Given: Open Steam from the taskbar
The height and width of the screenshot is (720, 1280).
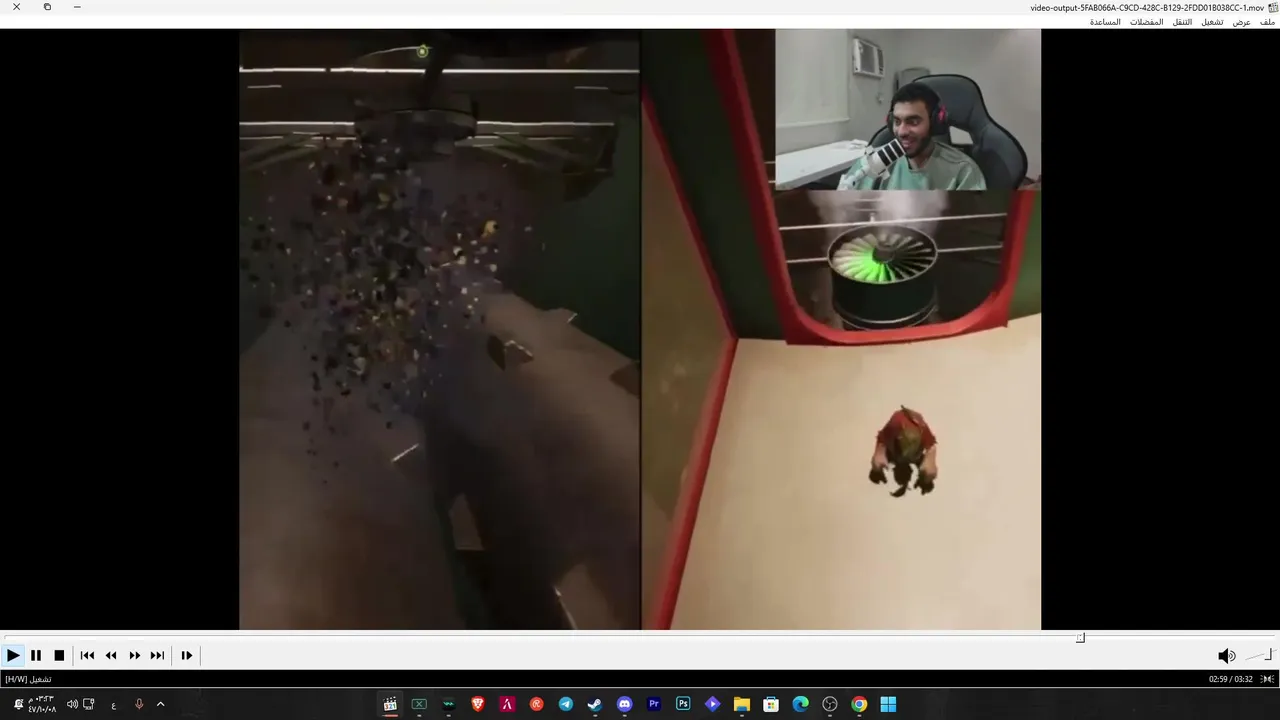Looking at the screenshot, I should click(x=595, y=704).
